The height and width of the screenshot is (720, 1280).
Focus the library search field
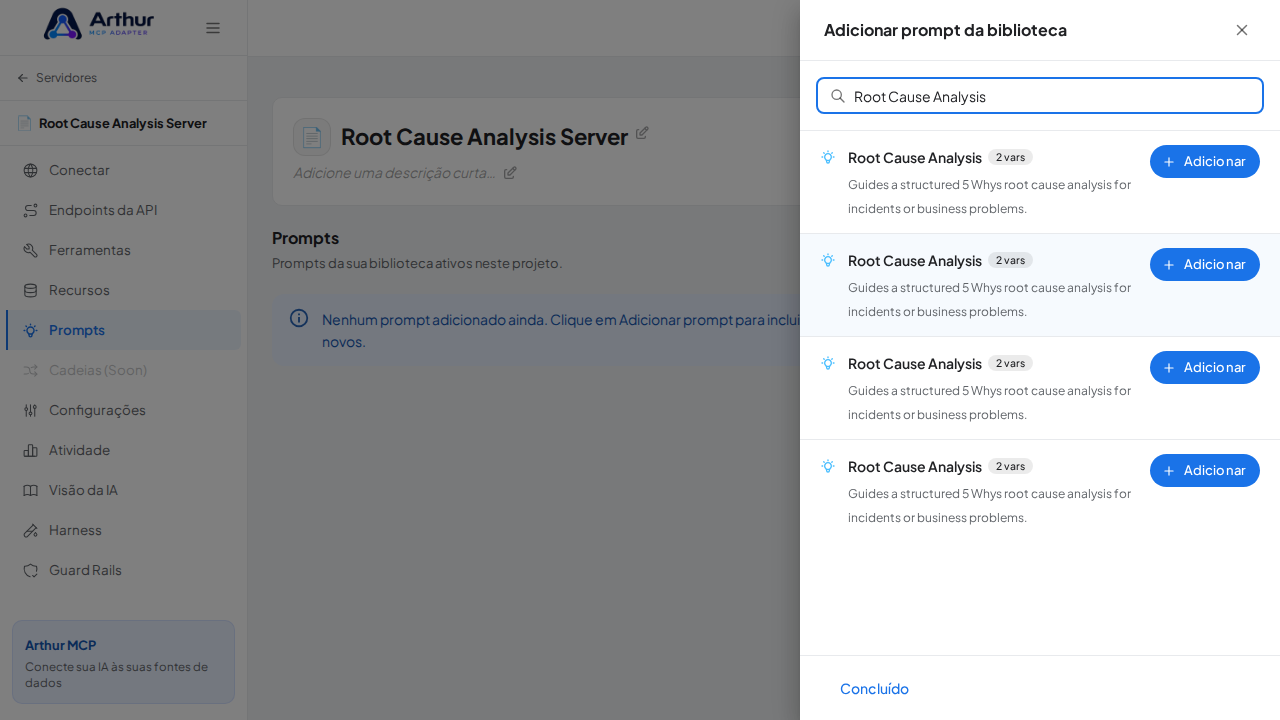[x=1040, y=96]
